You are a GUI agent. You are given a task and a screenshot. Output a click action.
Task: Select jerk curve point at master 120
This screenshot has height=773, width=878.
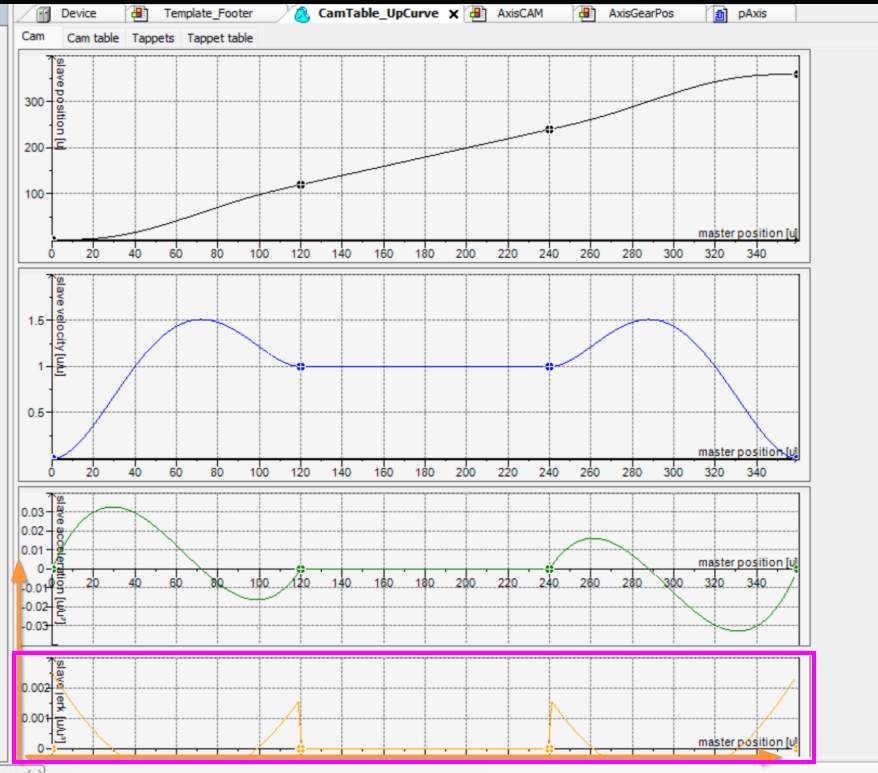point(301,749)
